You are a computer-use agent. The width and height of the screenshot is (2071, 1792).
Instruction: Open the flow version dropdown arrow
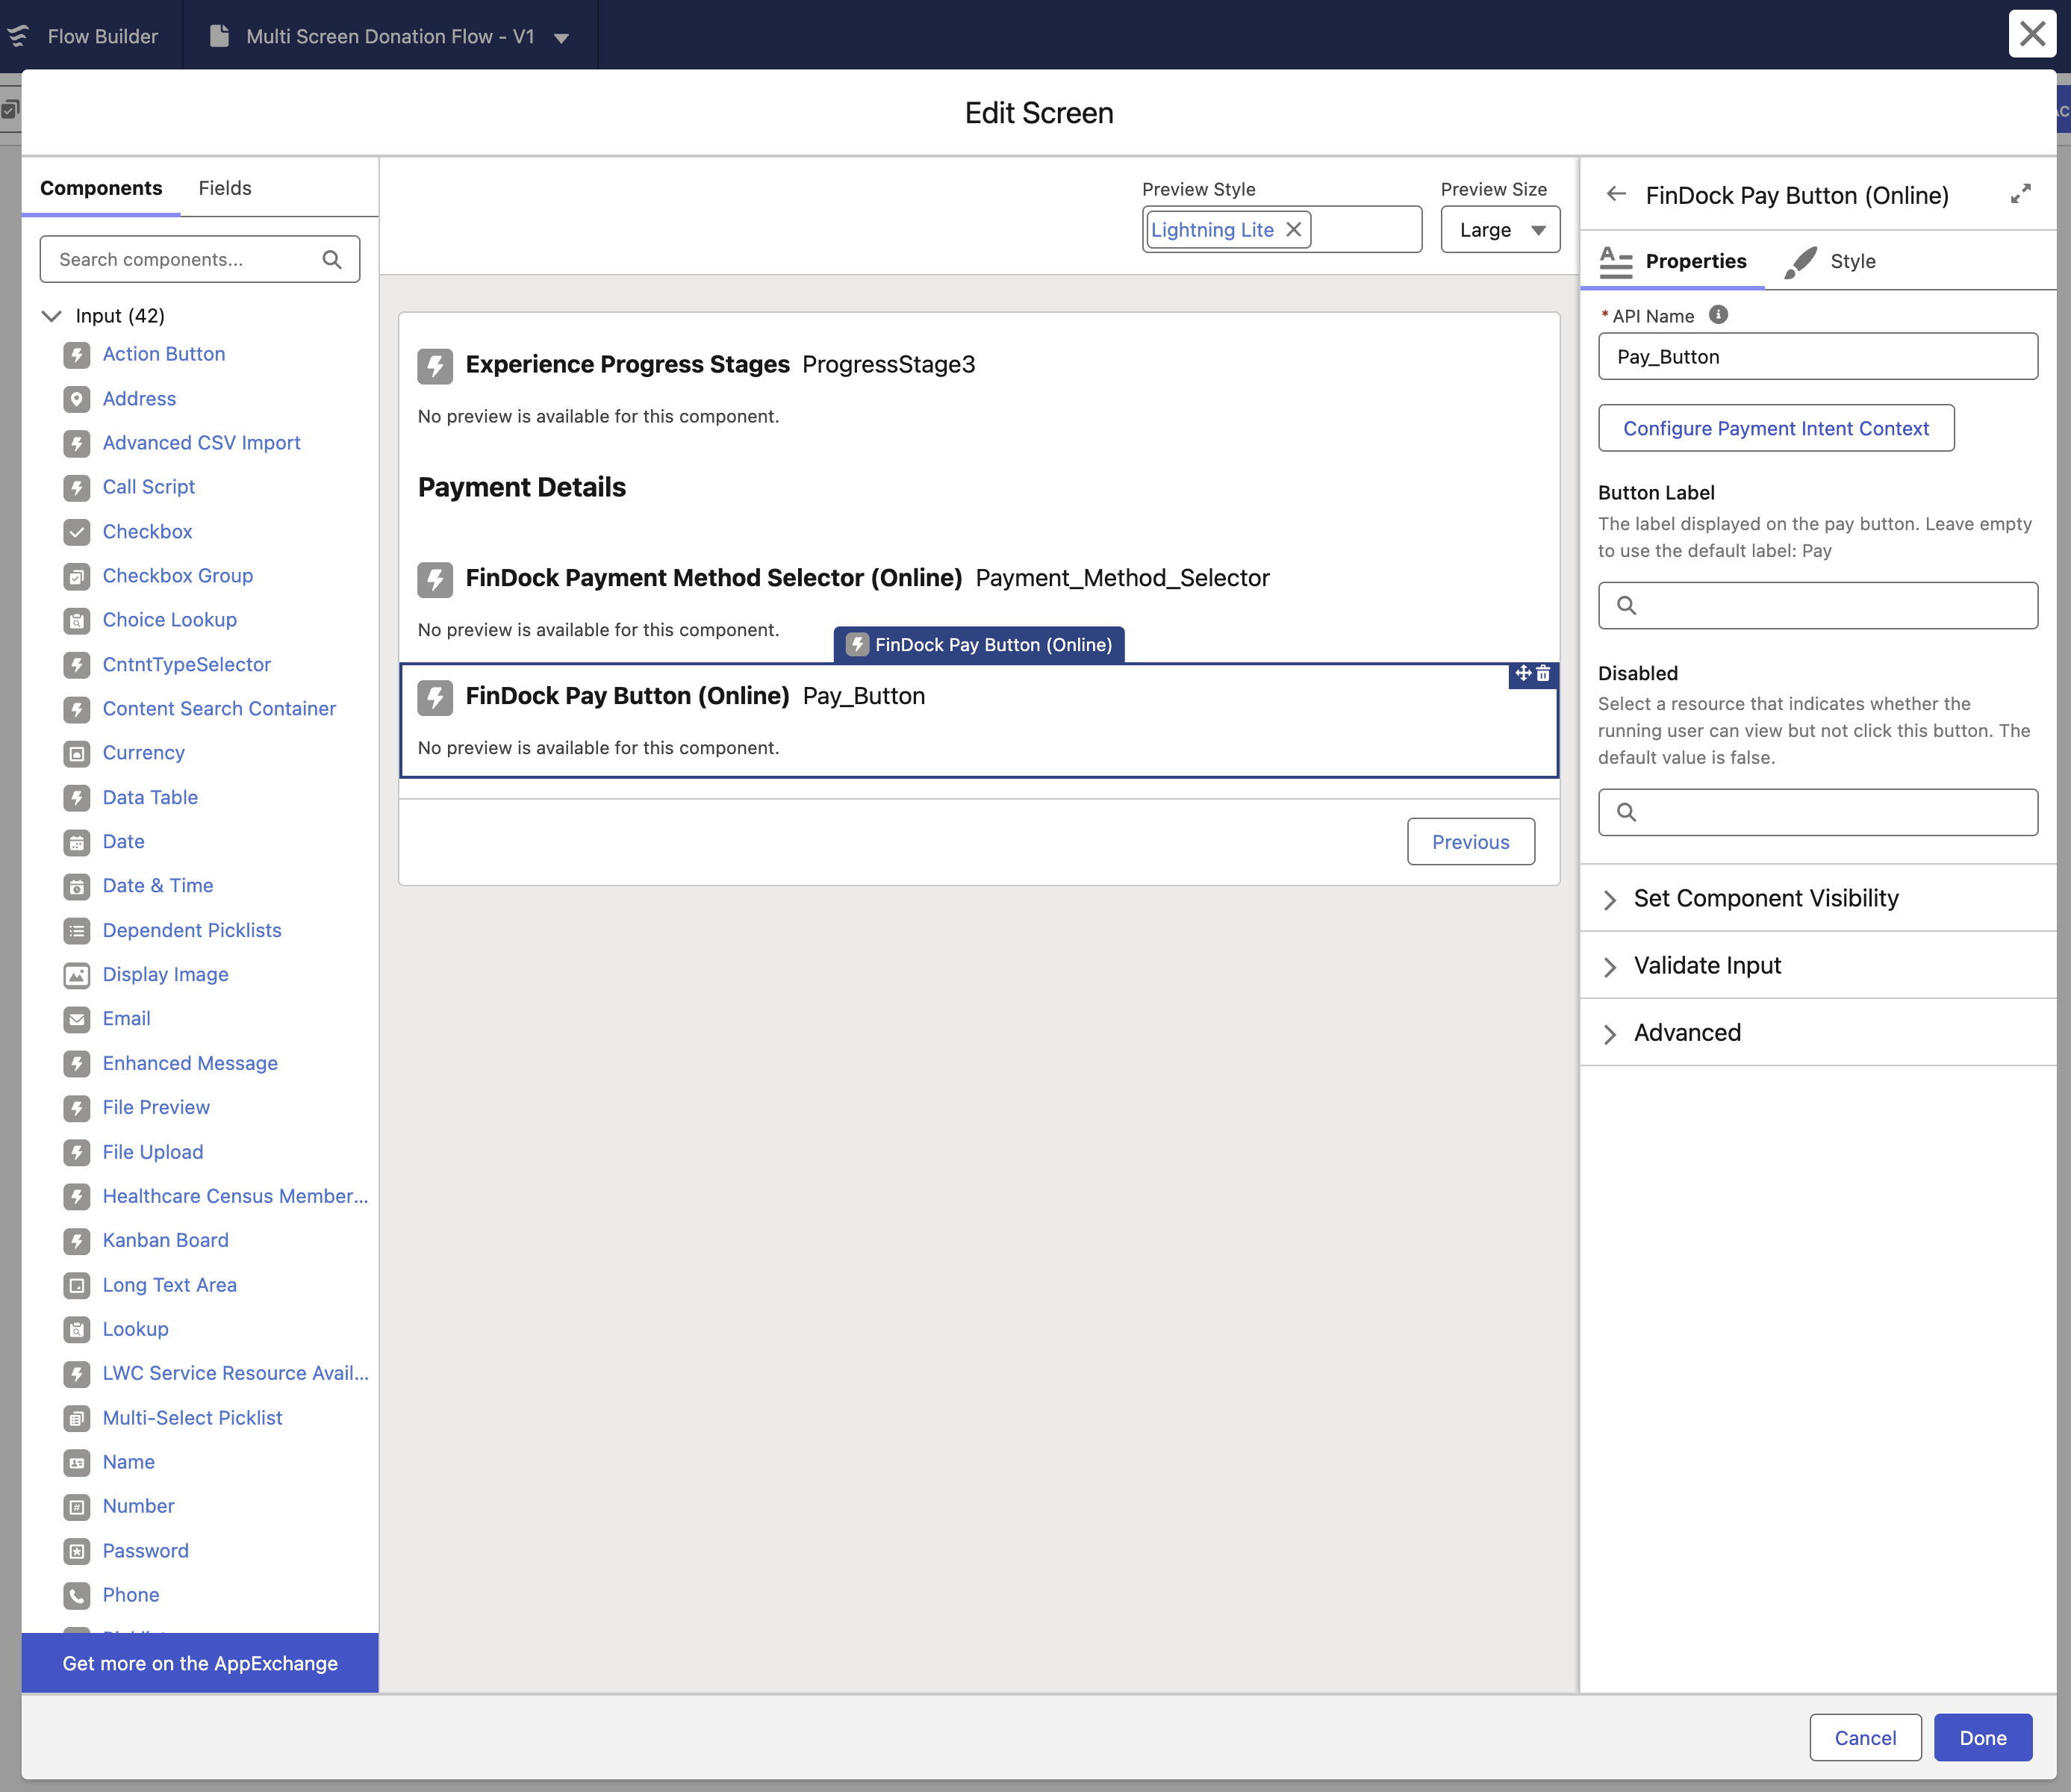562,38
